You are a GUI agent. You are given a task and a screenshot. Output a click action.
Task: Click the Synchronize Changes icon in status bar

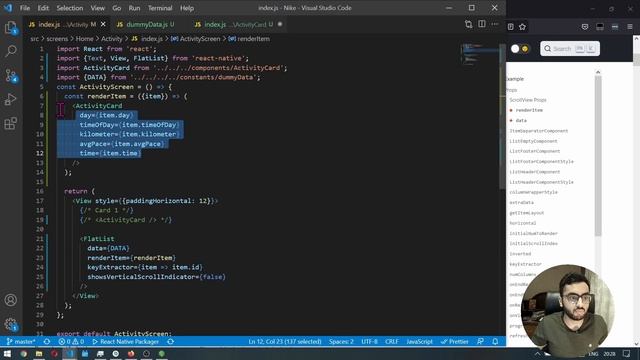pos(47,342)
